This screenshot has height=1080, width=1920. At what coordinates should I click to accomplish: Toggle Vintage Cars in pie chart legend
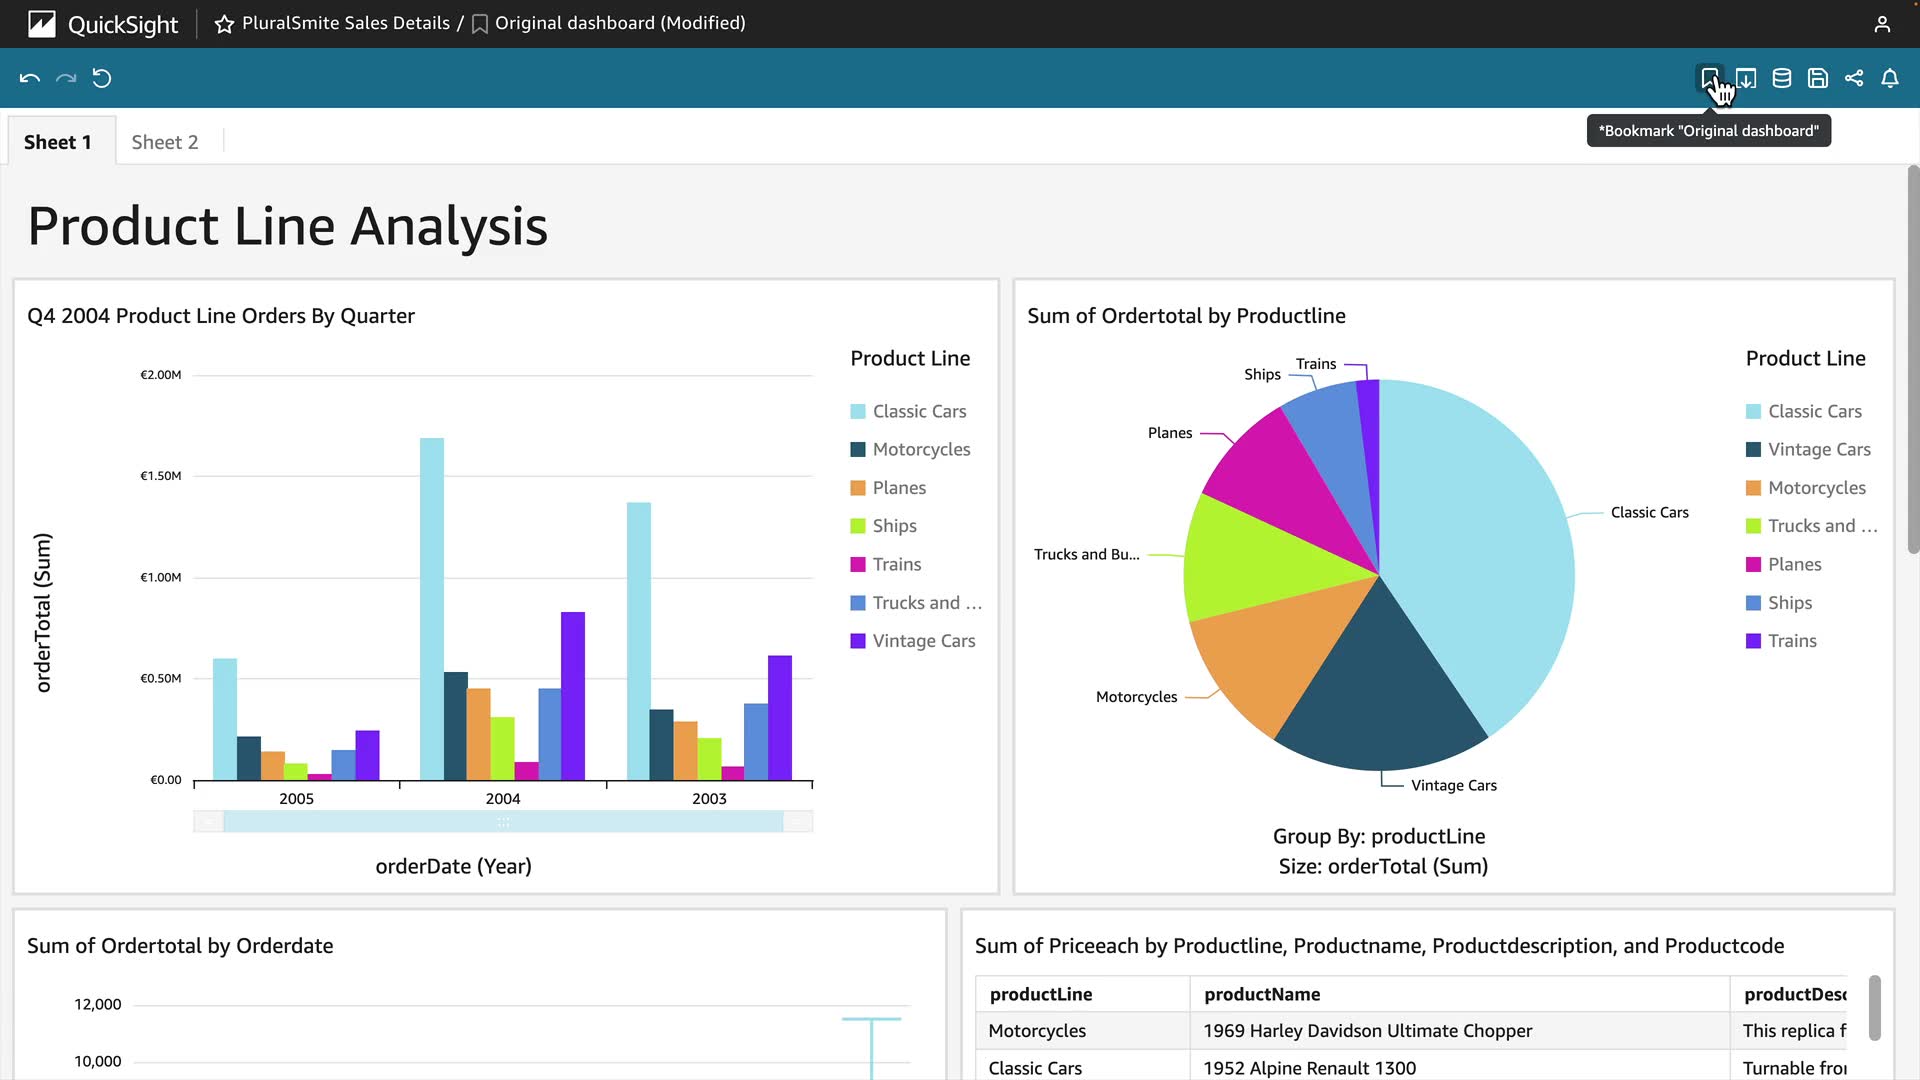pyautogui.click(x=1818, y=449)
